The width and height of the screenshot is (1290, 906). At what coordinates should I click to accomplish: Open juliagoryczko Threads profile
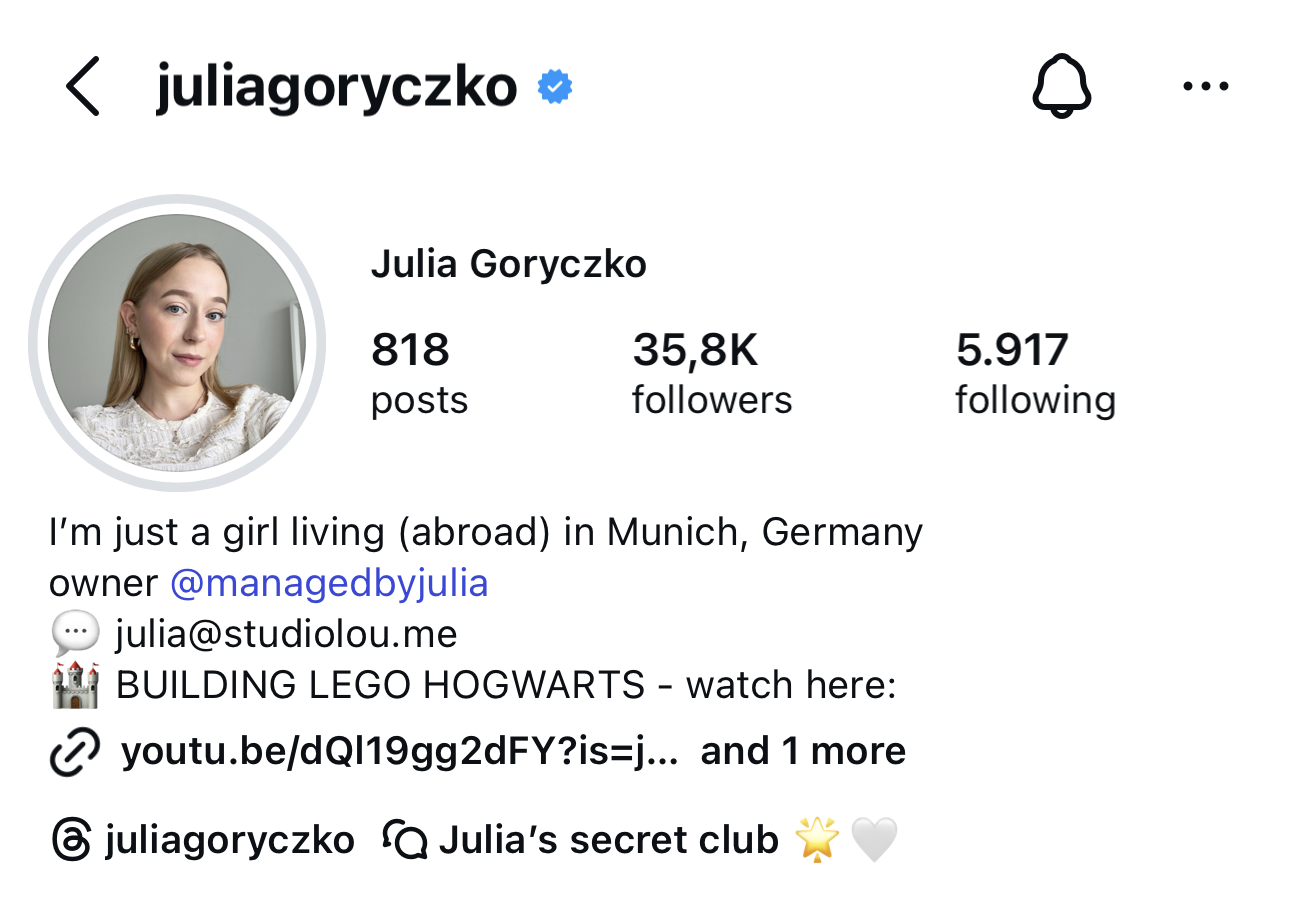[x=229, y=840]
